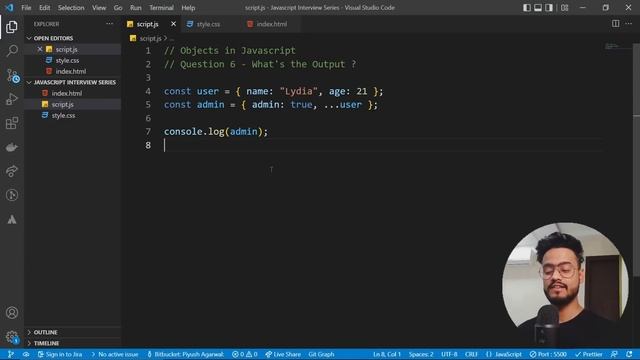This screenshot has width=640, height=360.
Task: Open the View menu
Action: [99, 8]
